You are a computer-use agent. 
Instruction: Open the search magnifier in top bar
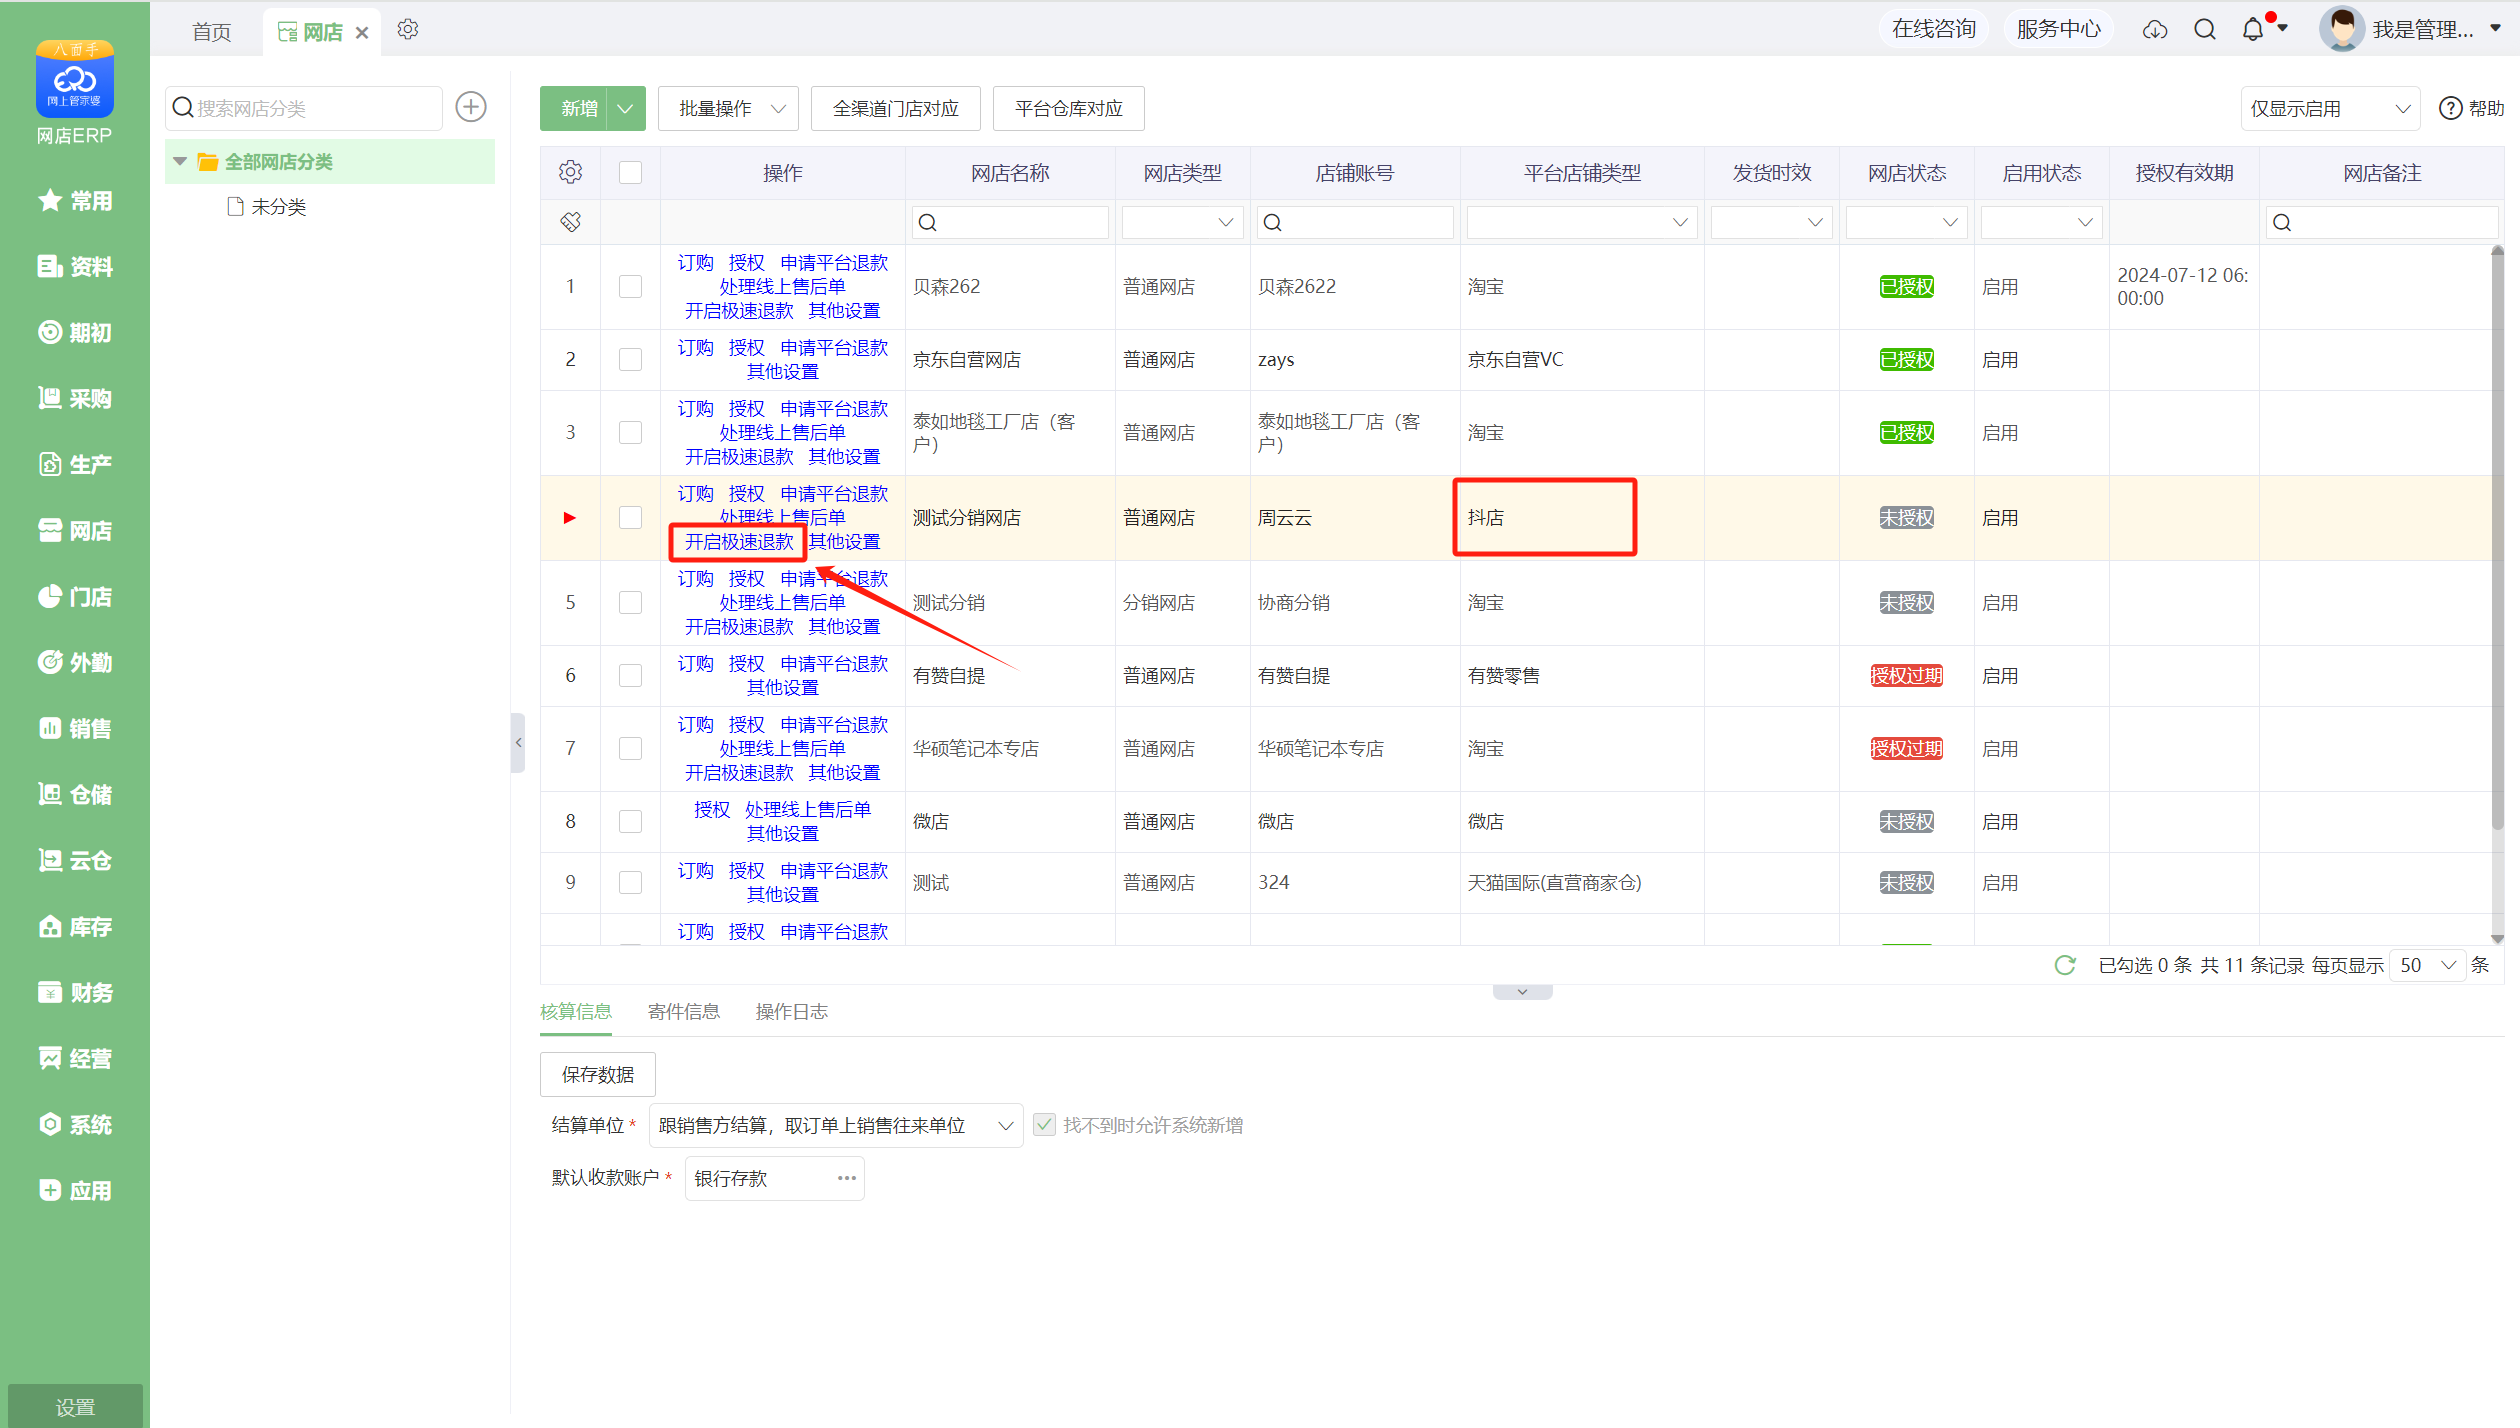point(2204,30)
